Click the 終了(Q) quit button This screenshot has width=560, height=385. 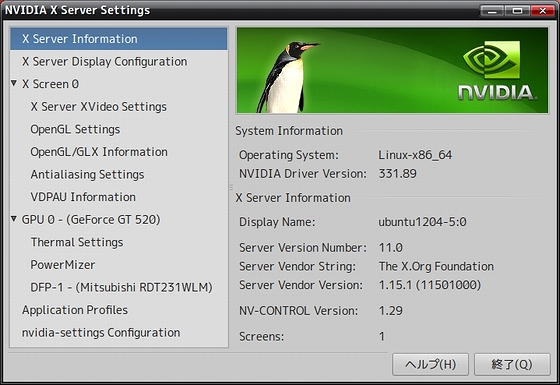(512, 364)
